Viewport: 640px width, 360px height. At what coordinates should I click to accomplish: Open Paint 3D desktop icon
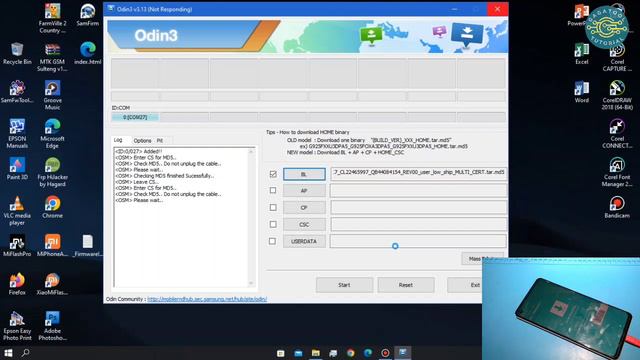[x=17, y=169]
